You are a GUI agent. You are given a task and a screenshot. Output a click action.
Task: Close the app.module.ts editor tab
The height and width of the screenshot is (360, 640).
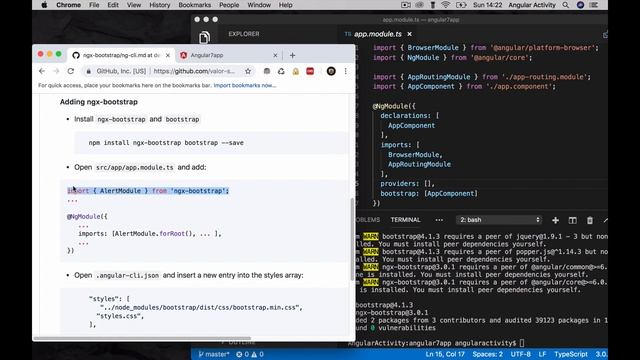(409, 34)
